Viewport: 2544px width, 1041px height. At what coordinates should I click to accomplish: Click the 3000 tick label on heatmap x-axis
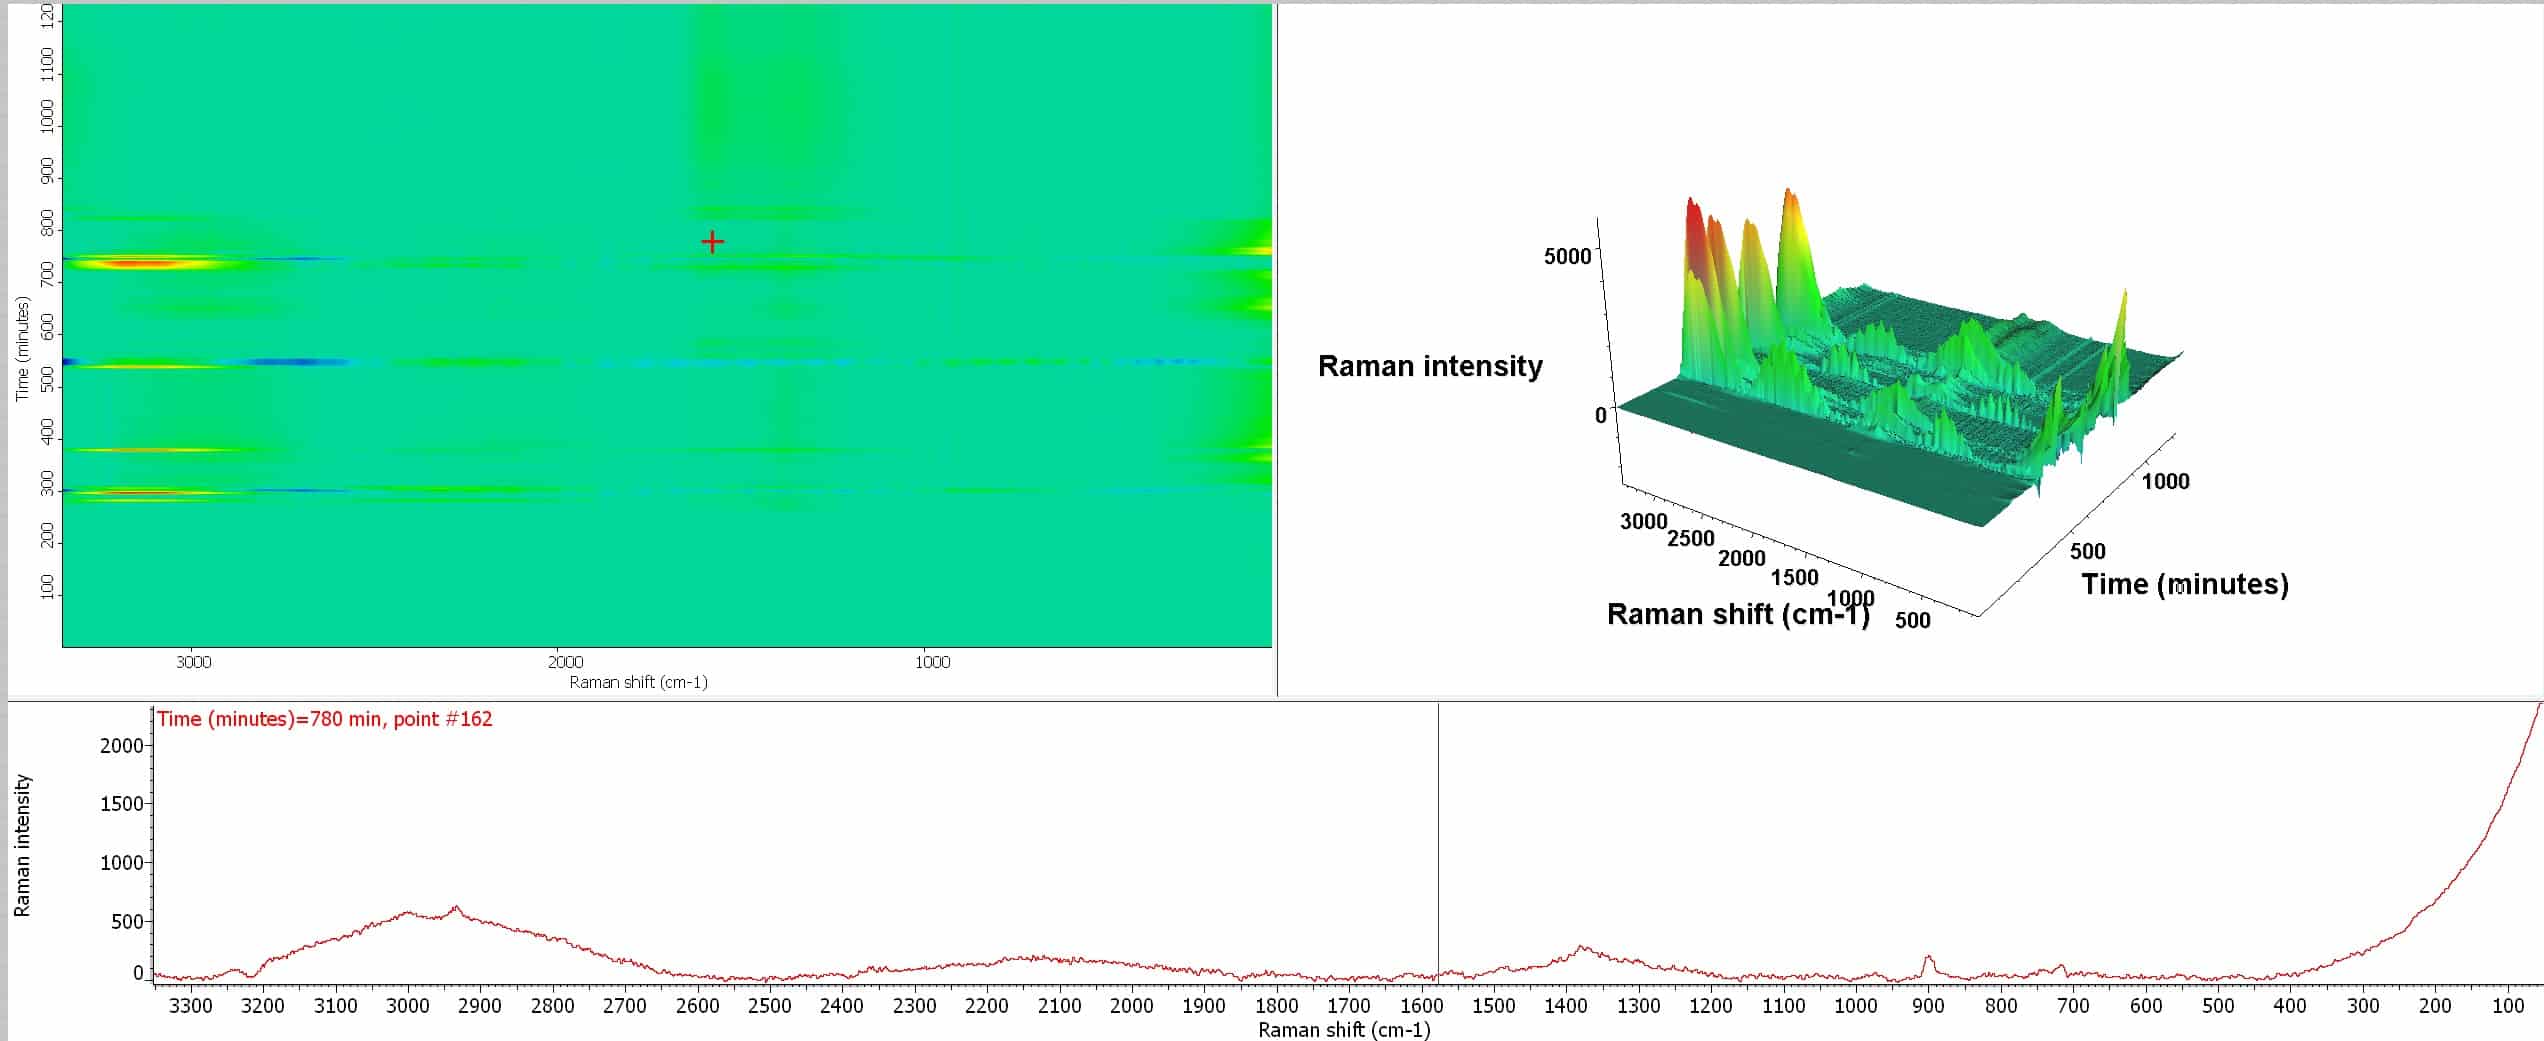pos(193,662)
